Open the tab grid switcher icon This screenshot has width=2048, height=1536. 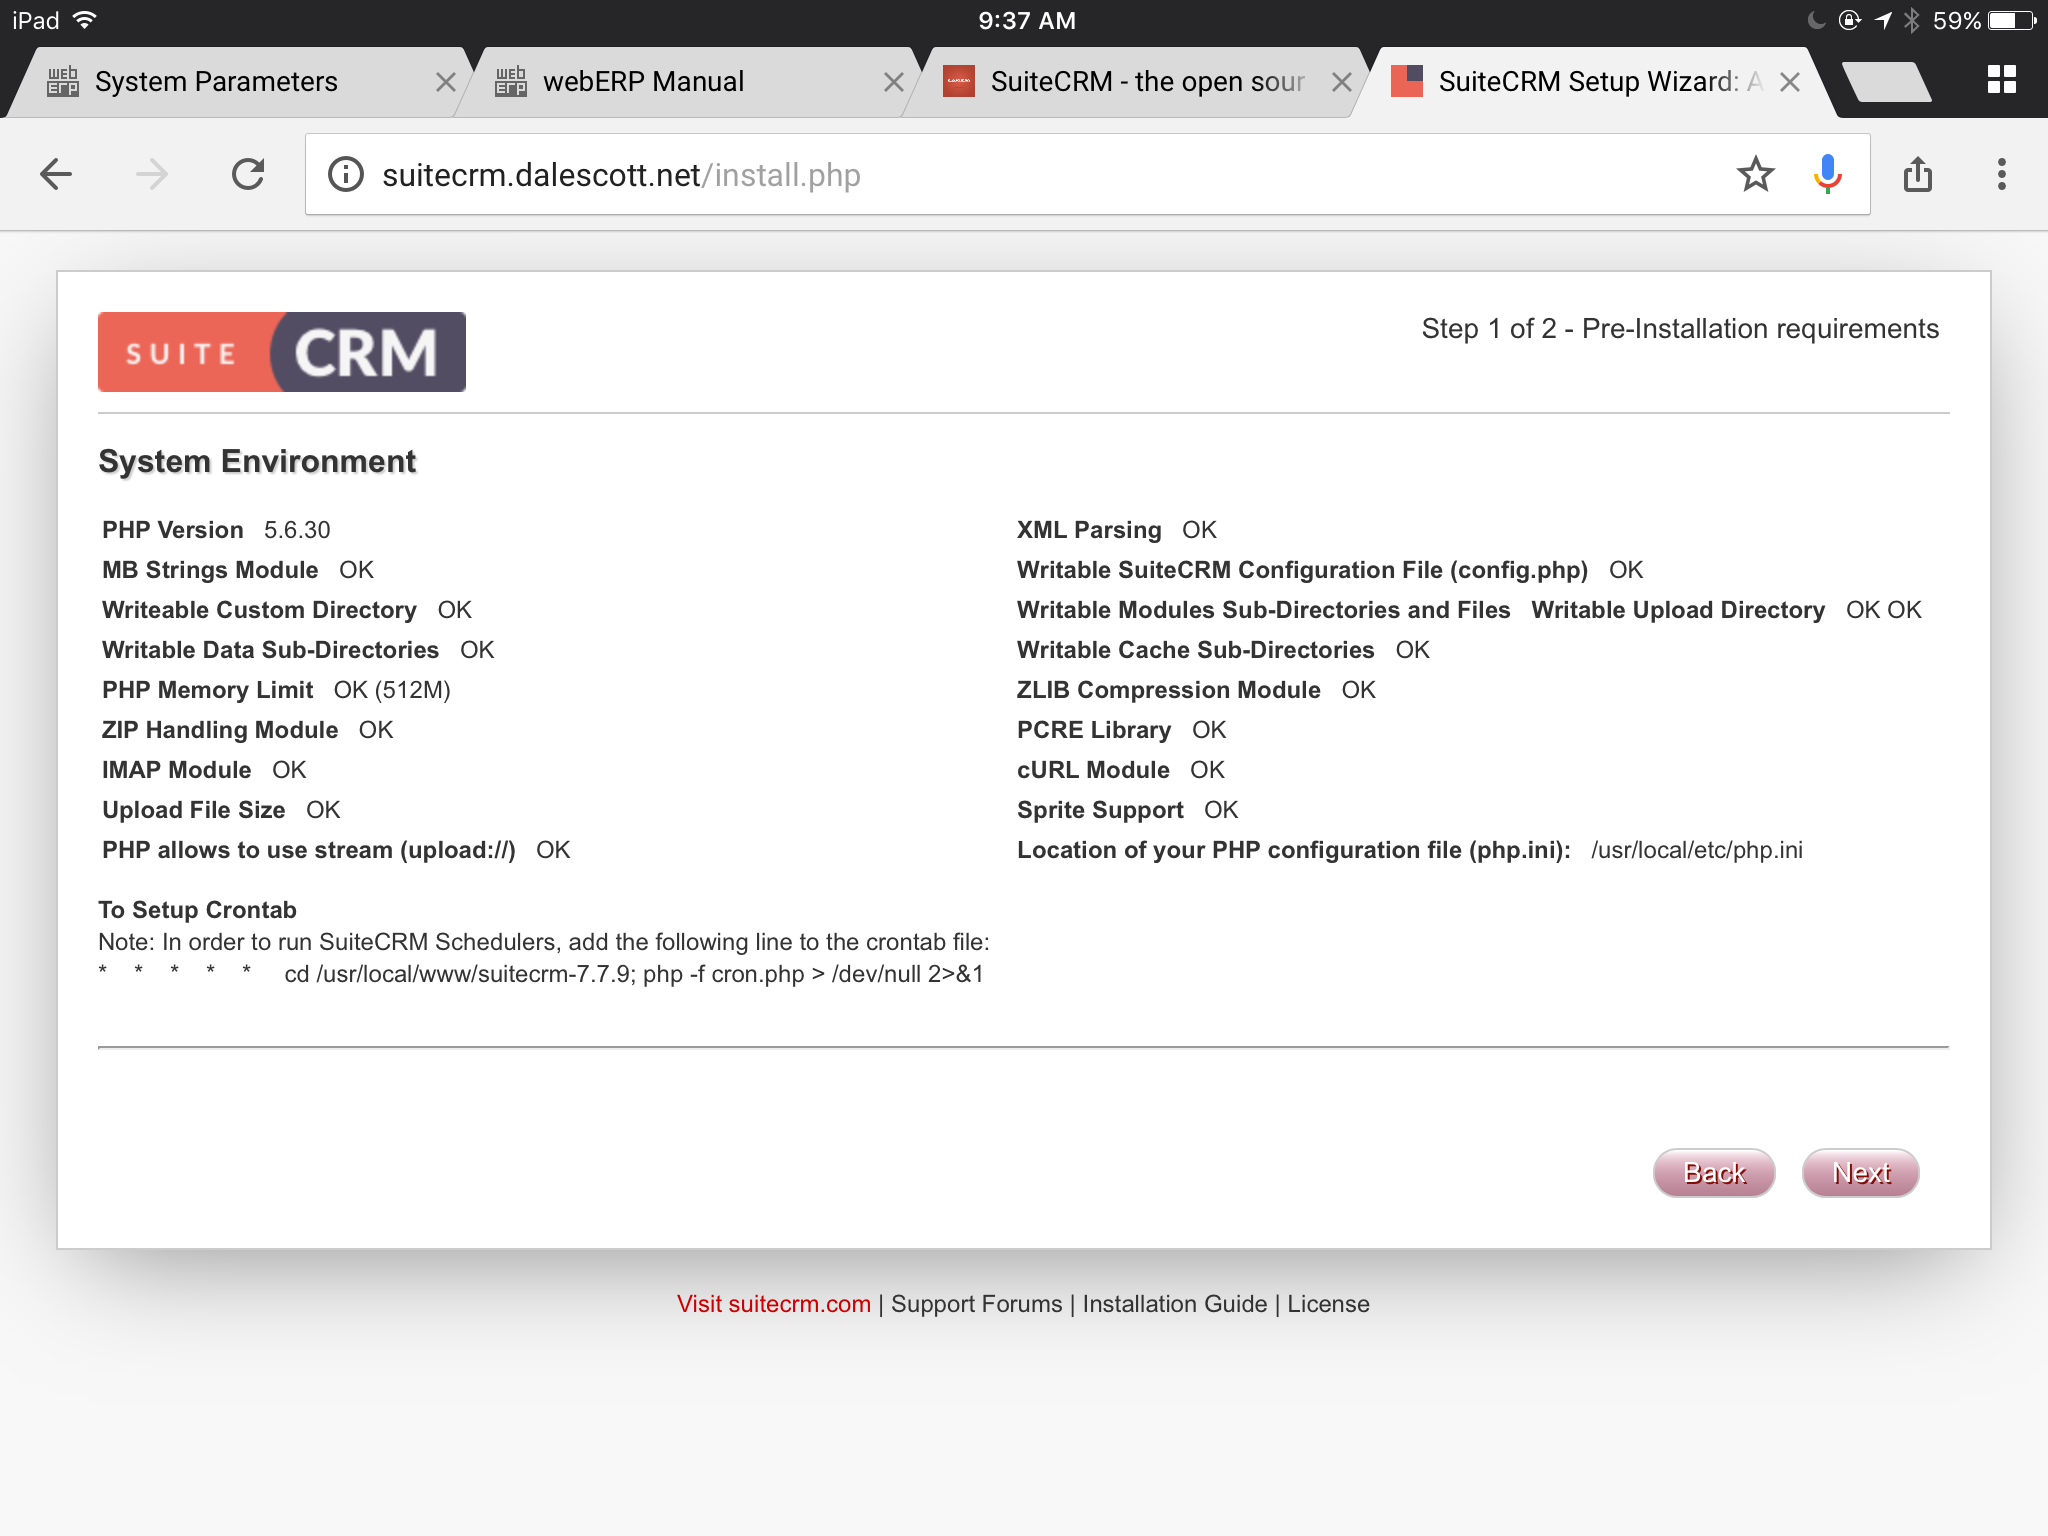click(x=2001, y=80)
